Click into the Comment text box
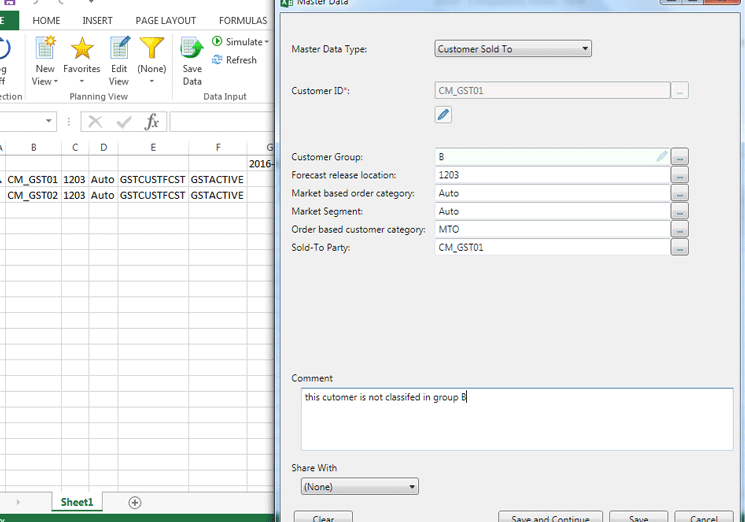Viewport: 745px width, 522px height. pyautogui.click(x=517, y=419)
